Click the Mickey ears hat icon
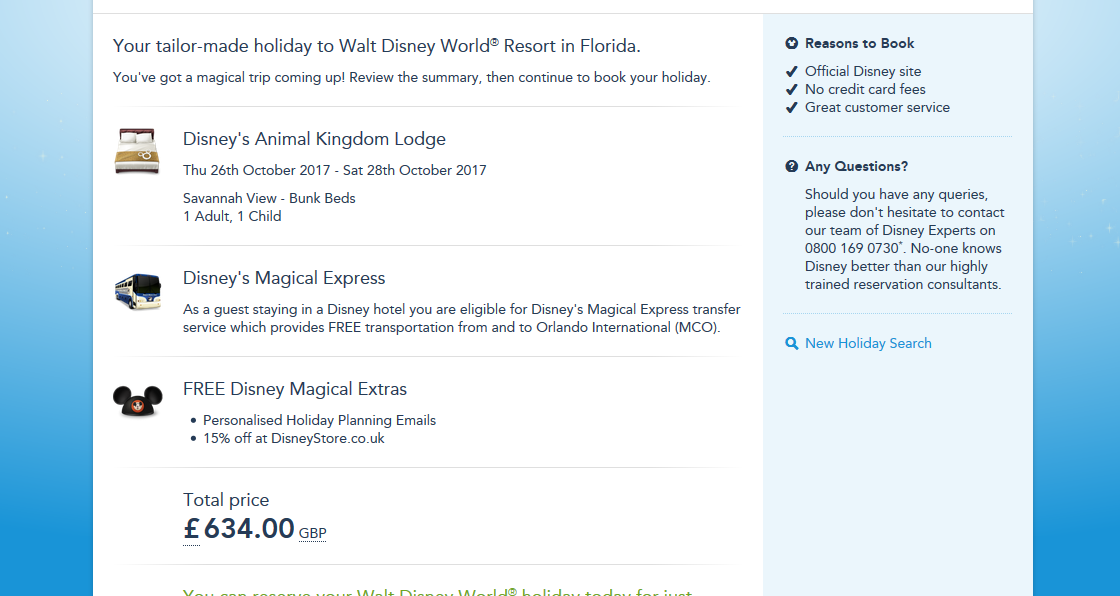This screenshot has height=596, width=1120. pos(137,401)
